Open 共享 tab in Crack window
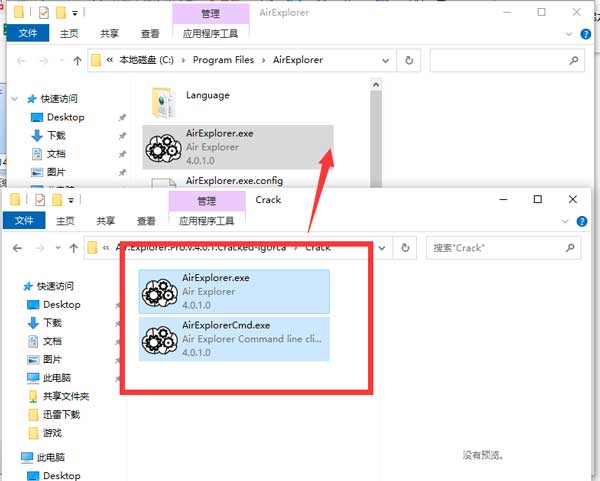 106,221
